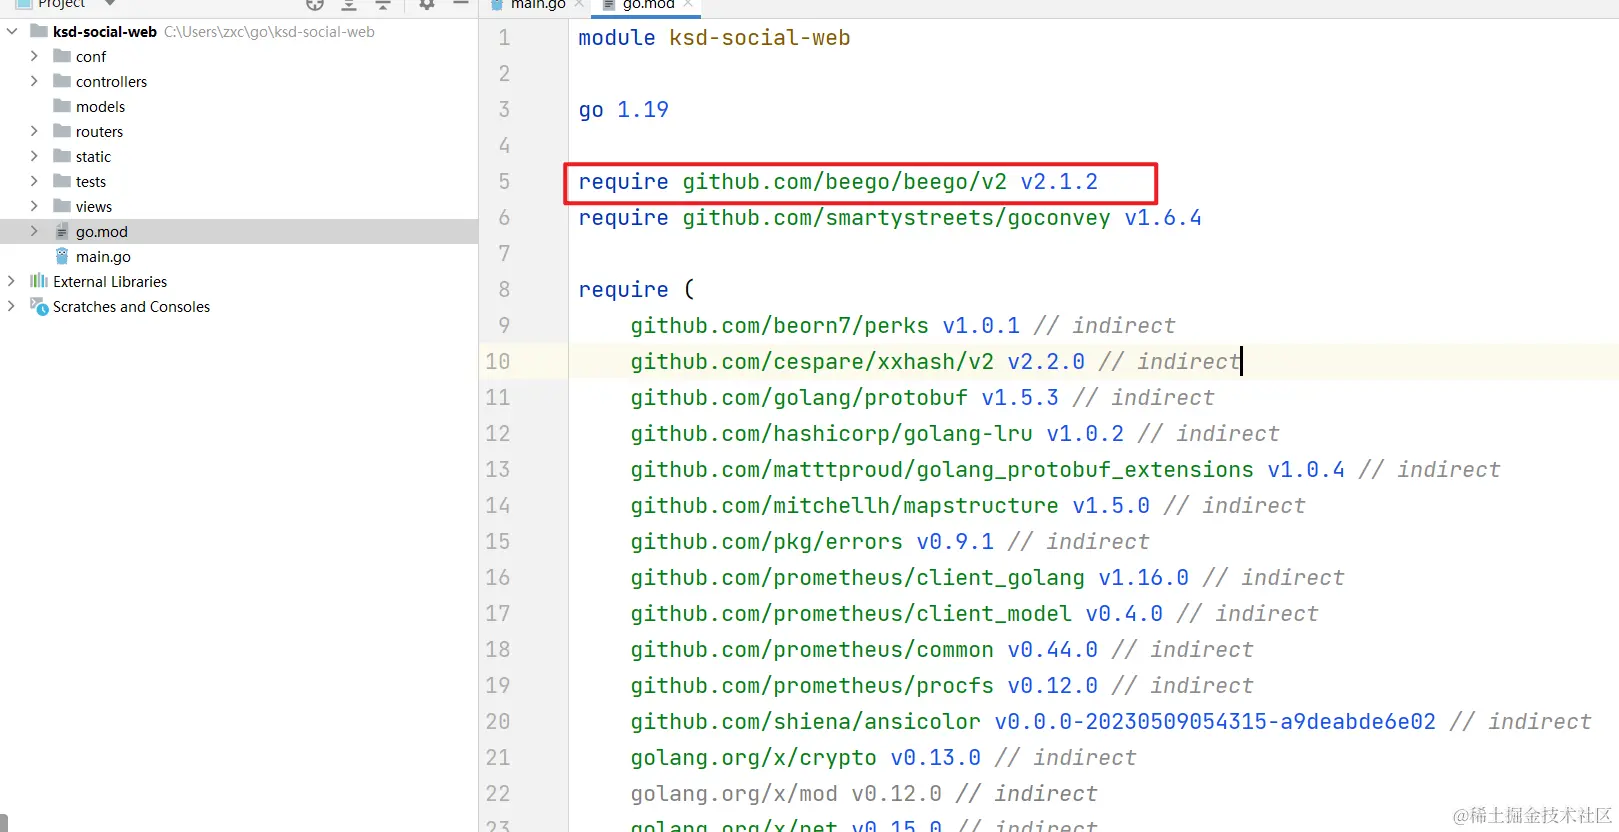Select the ksd-social-web project root label
Screen dimensions: 1619x832
click(105, 31)
